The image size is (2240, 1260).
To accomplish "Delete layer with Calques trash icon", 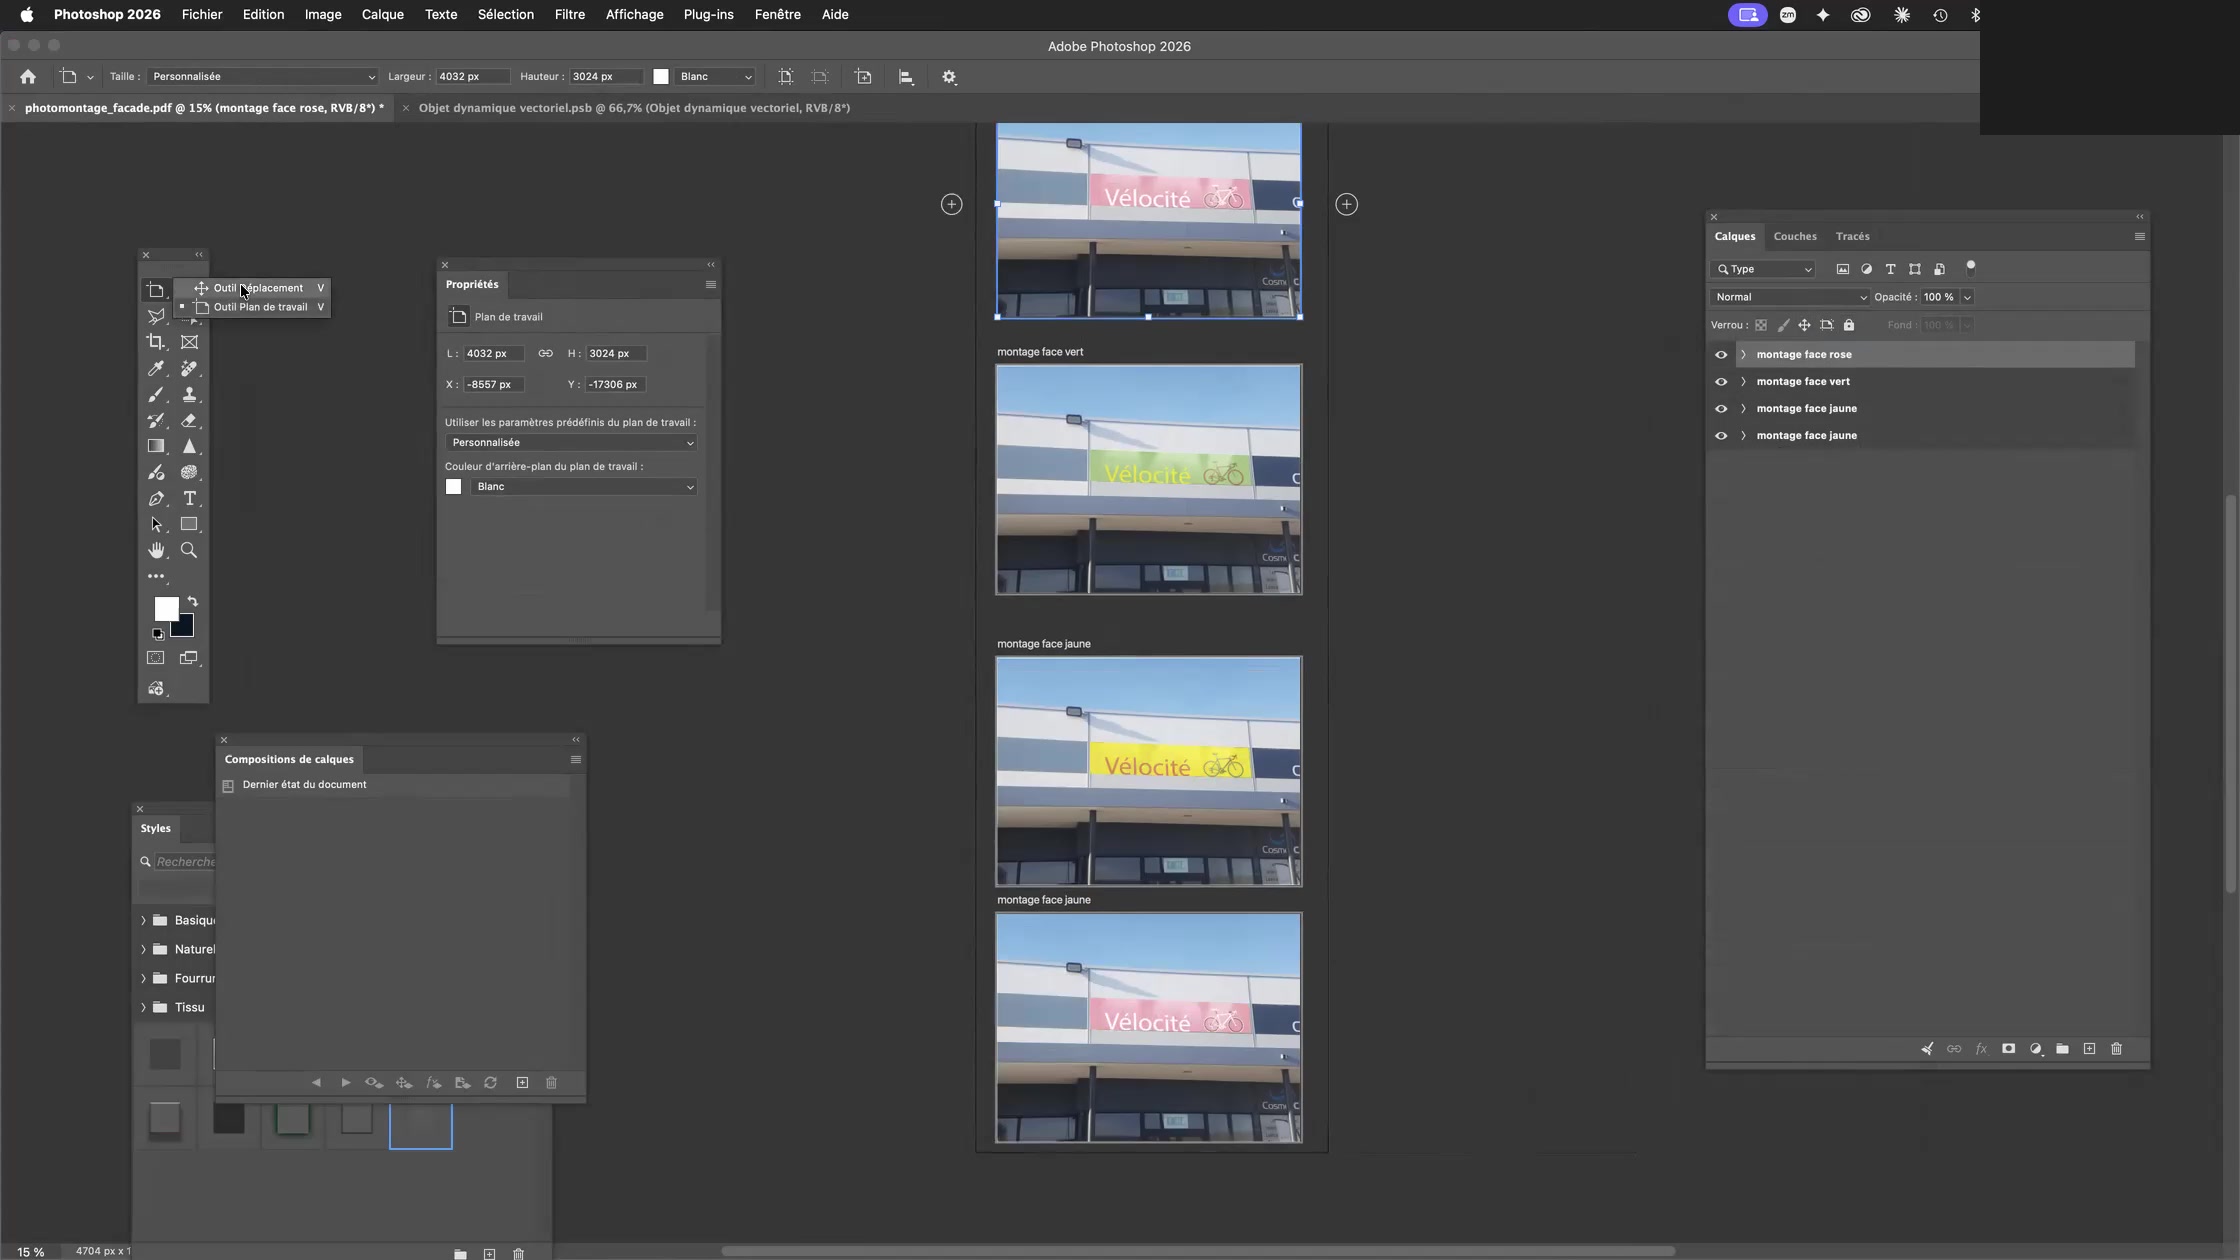I will click(x=2116, y=1049).
